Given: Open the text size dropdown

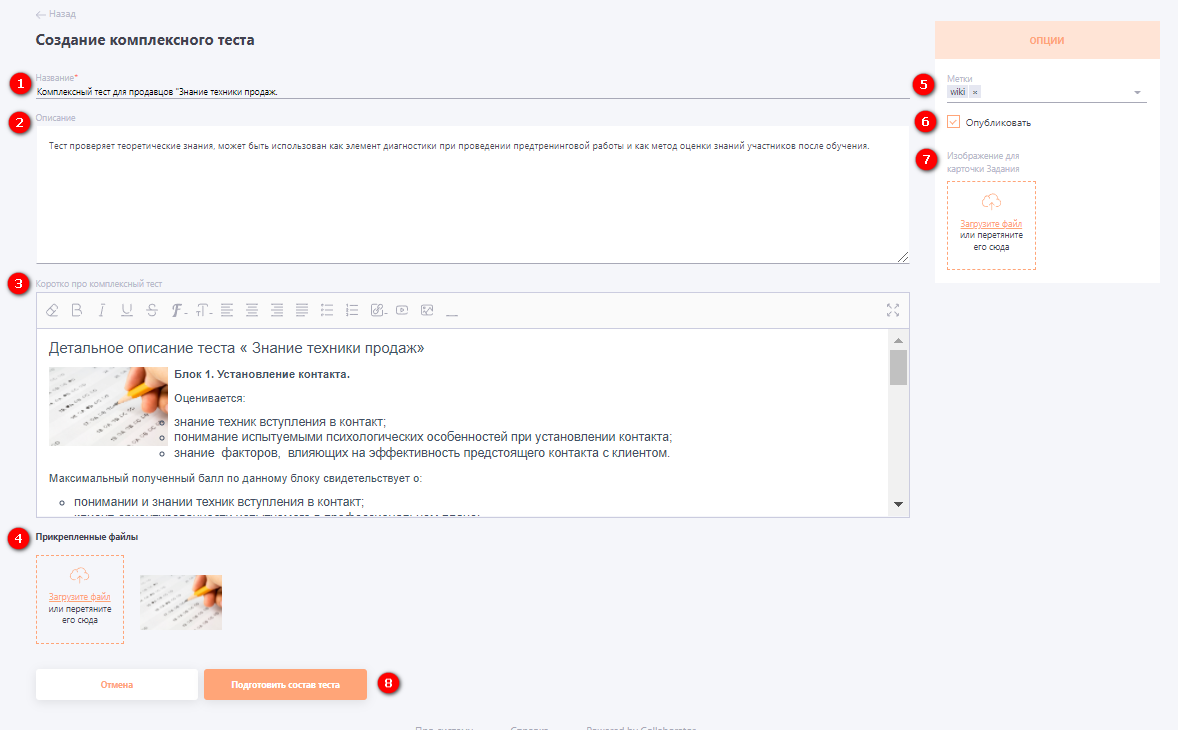Looking at the screenshot, I should pos(203,310).
